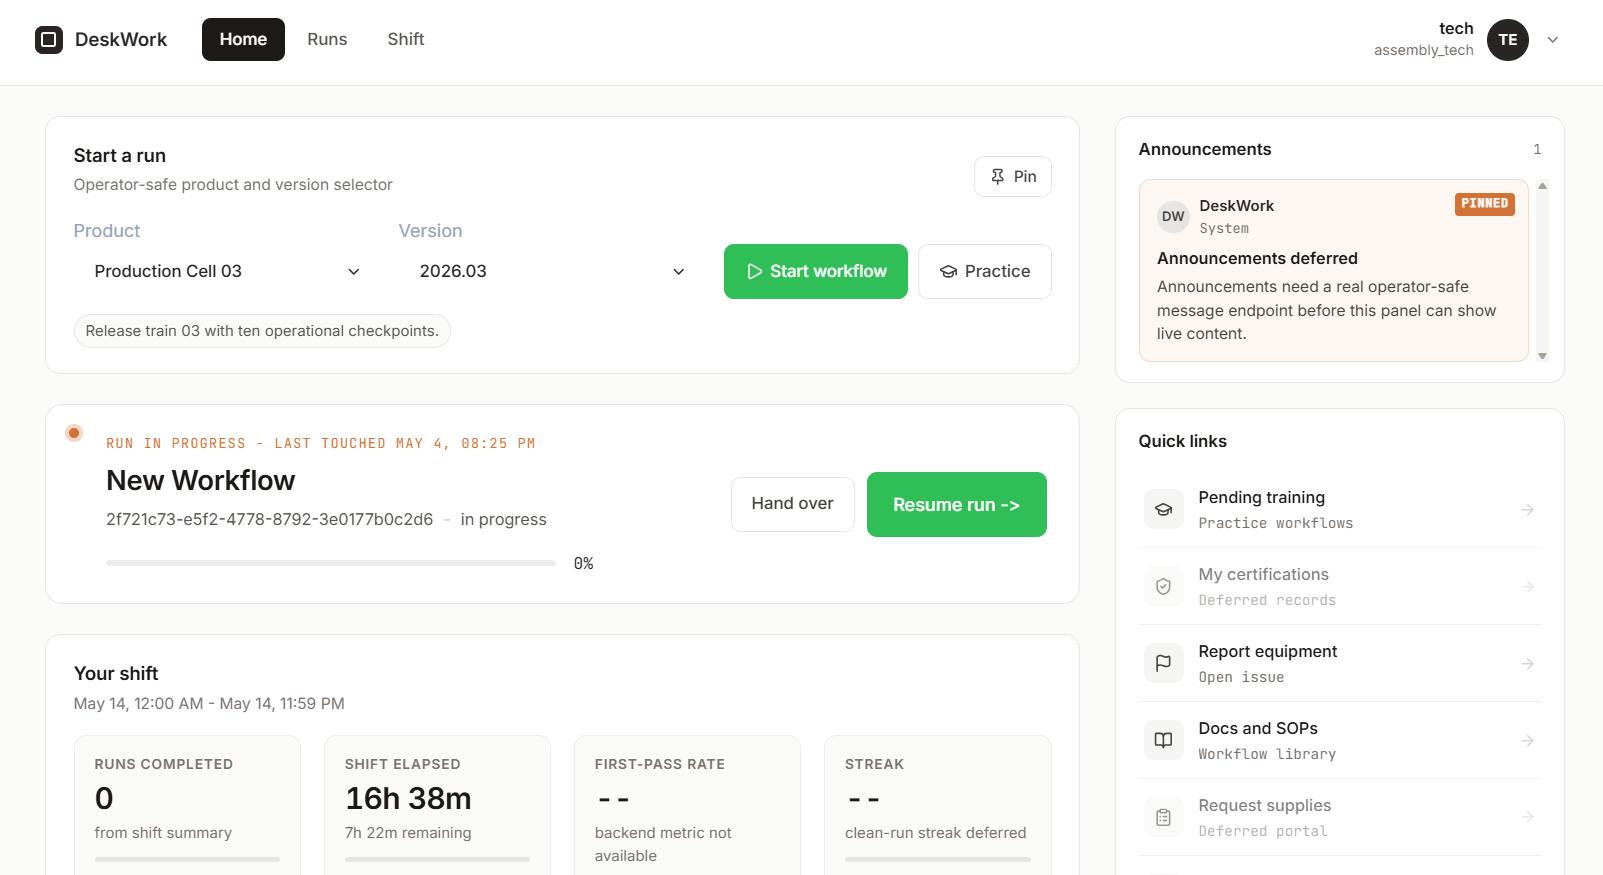Click the Runs Completed progress bar

(x=187, y=859)
